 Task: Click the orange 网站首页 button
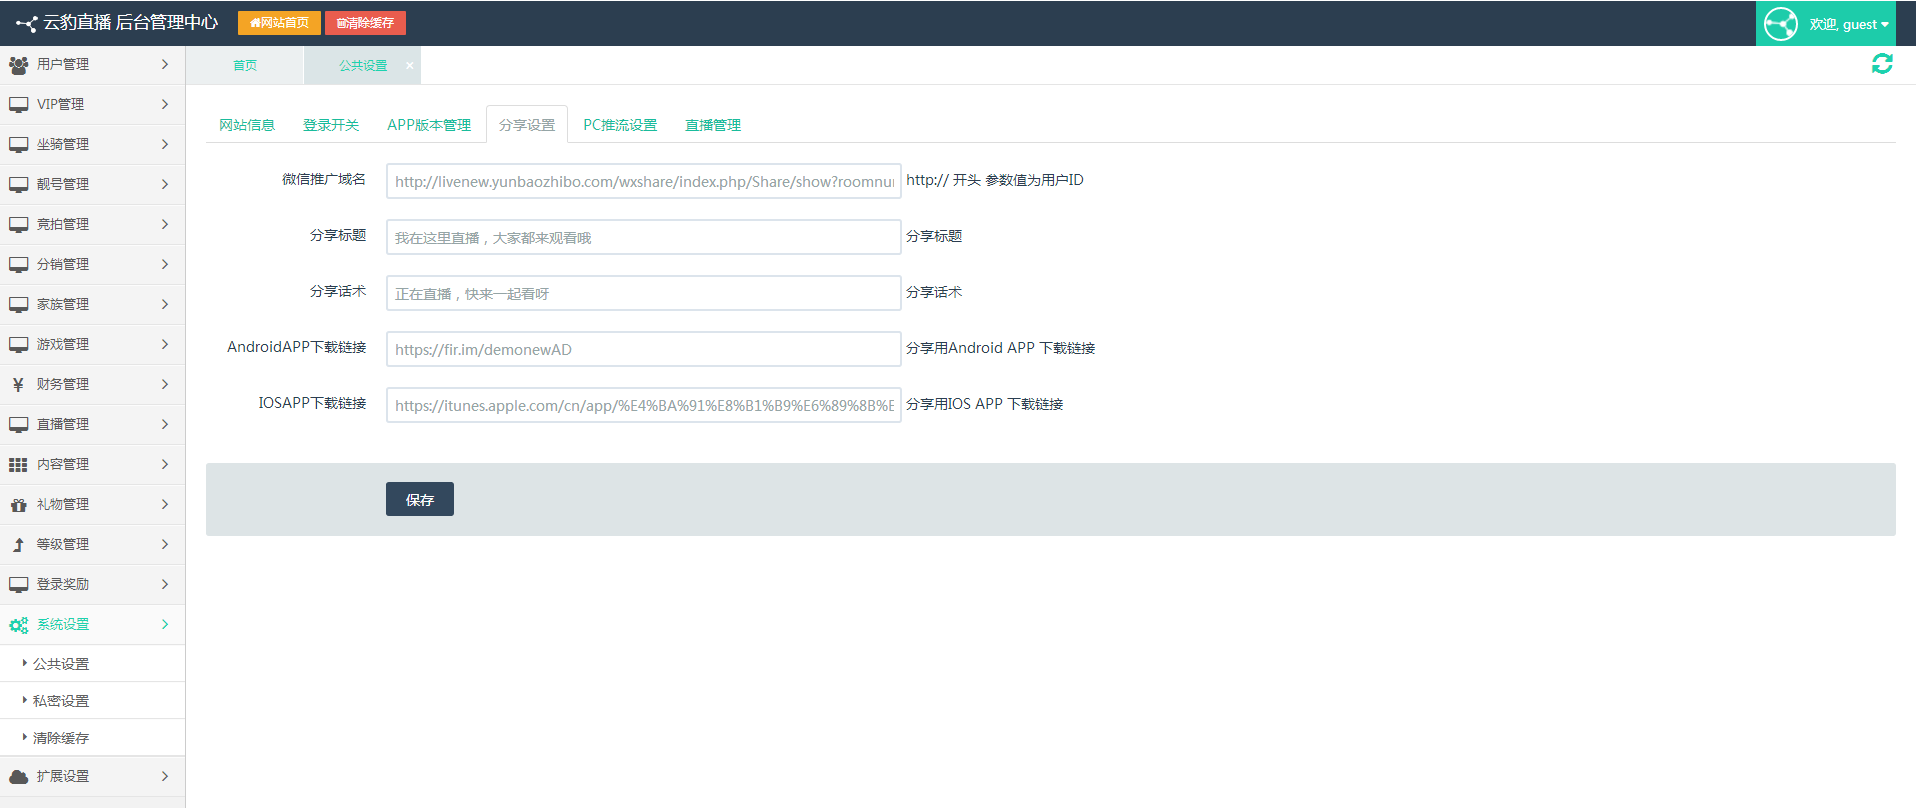[x=279, y=23]
